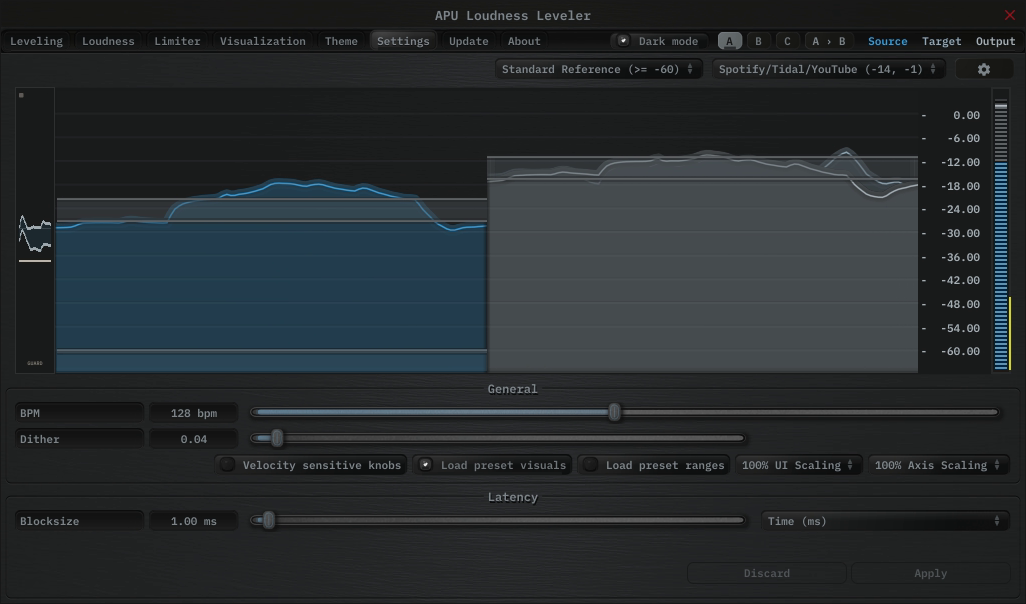Select preset slot A
The height and width of the screenshot is (604, 1026).
[730, 41]
